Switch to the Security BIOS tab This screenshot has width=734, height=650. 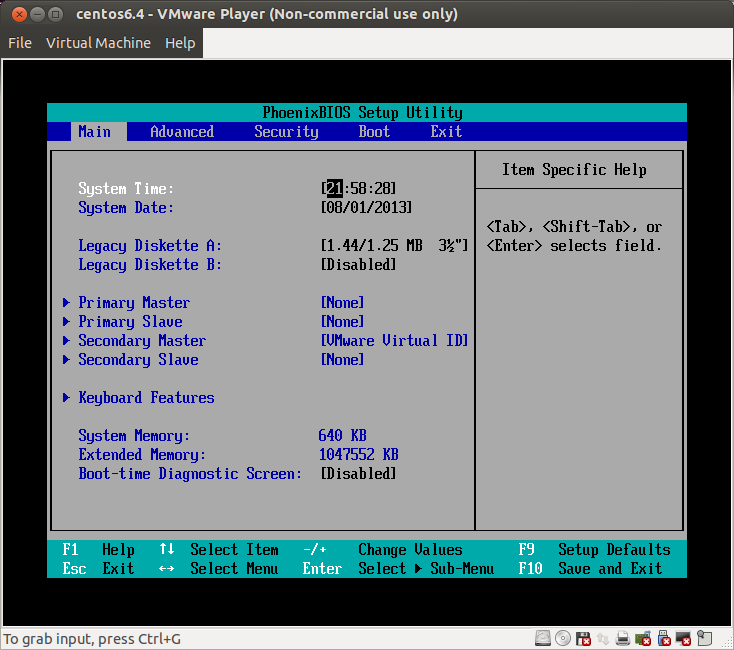286,131
